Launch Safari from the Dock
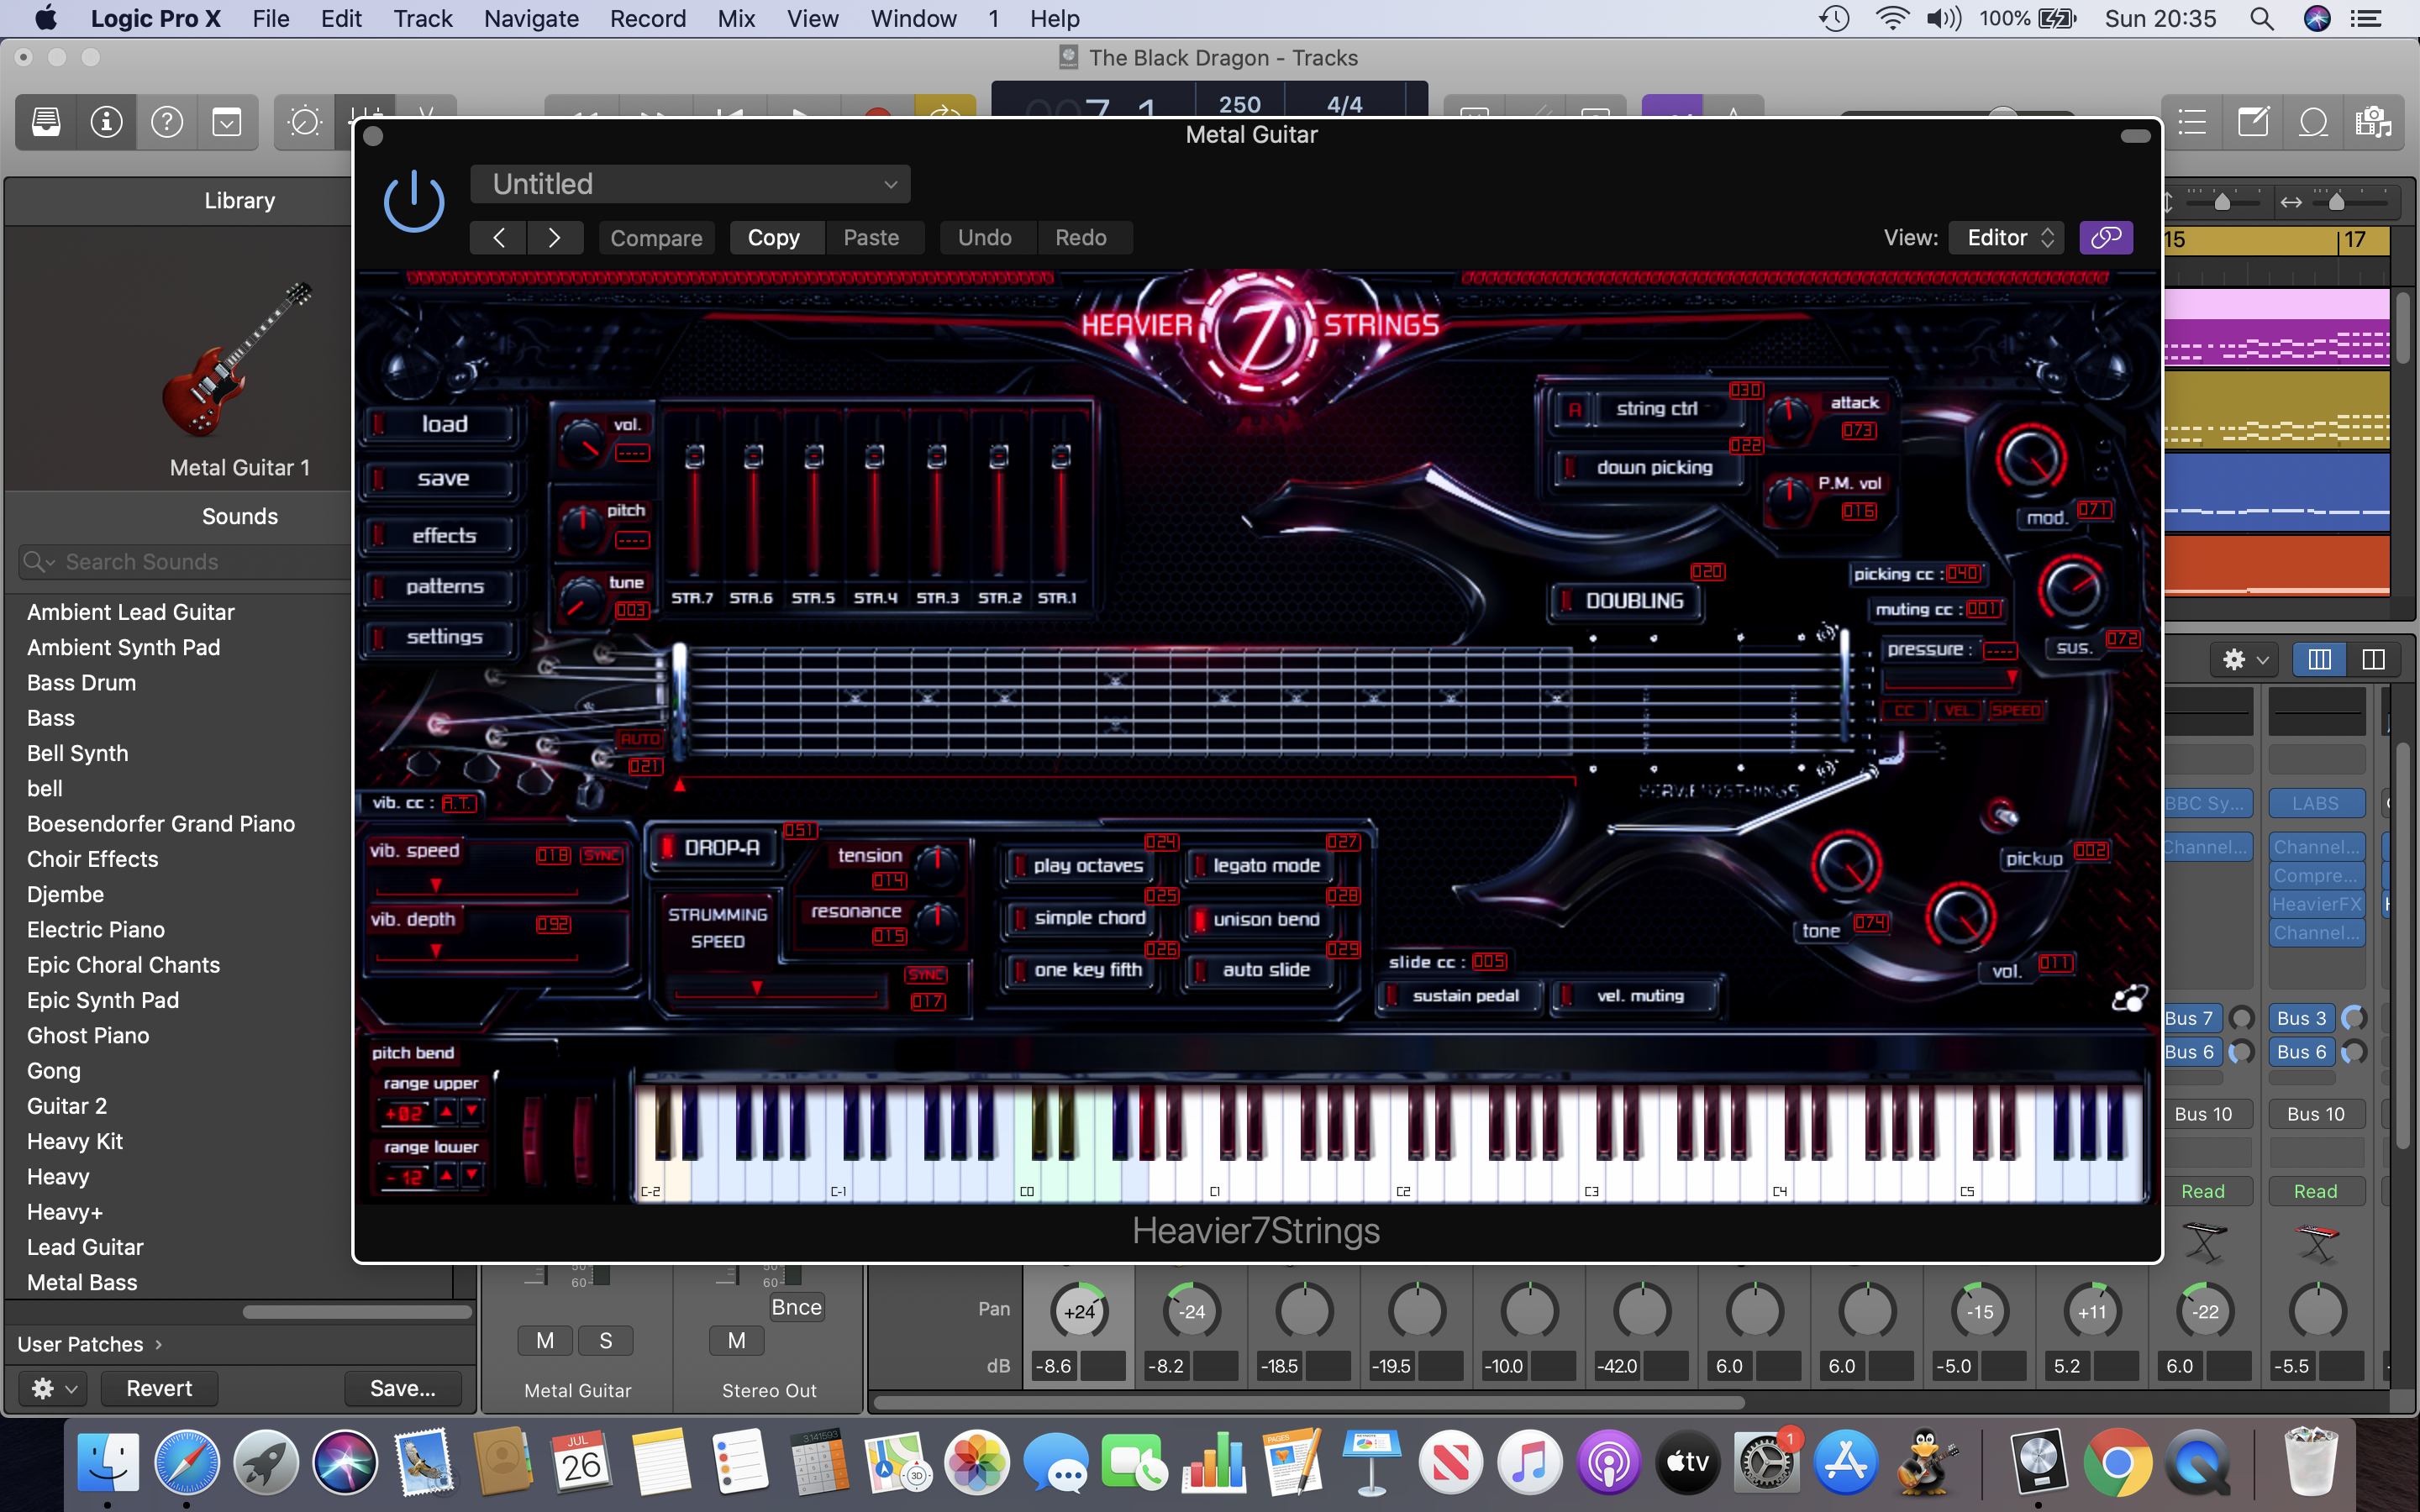This screenshot has height=1512, width=2420. click(186, 1462)
